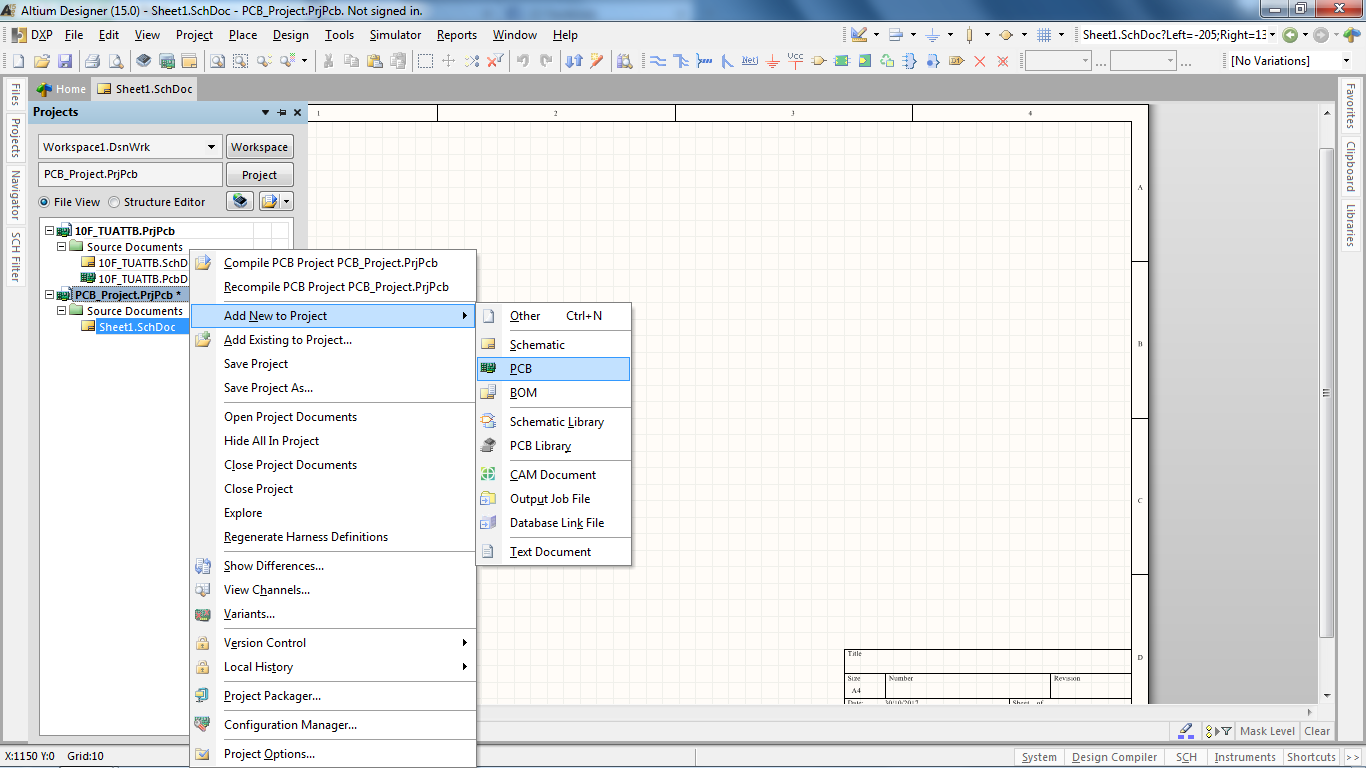Image resolution: width=1366 pixels, height=768 pixels.
Task: Click the Shortcuts status bar button
Action: click(1311, 757)
